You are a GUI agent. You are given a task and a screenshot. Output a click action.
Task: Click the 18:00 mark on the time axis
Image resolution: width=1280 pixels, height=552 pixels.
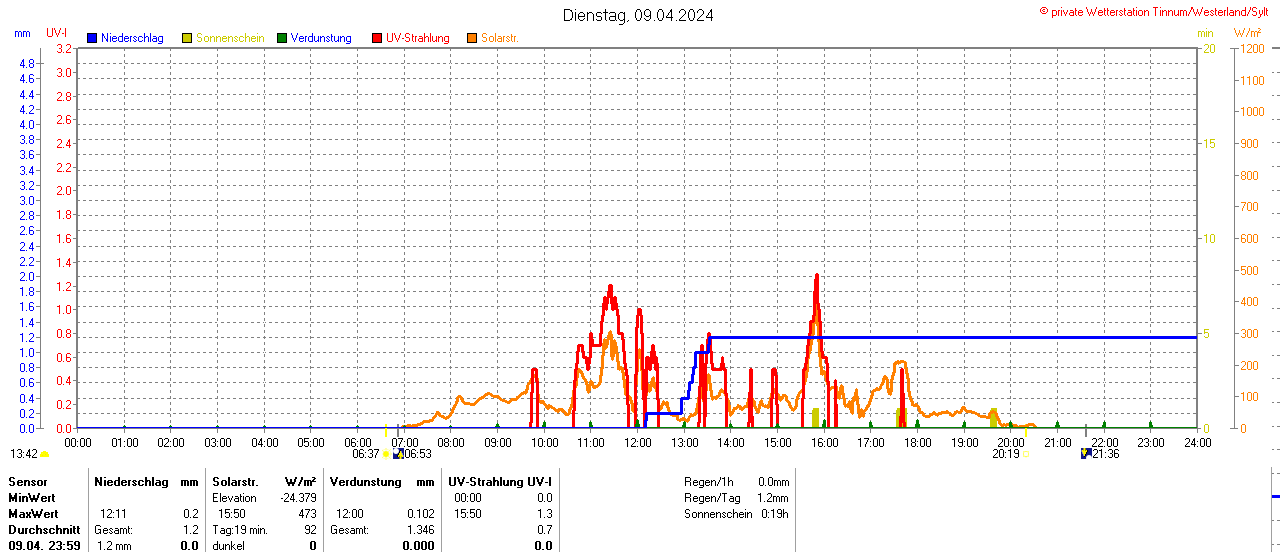click(917, 442)
